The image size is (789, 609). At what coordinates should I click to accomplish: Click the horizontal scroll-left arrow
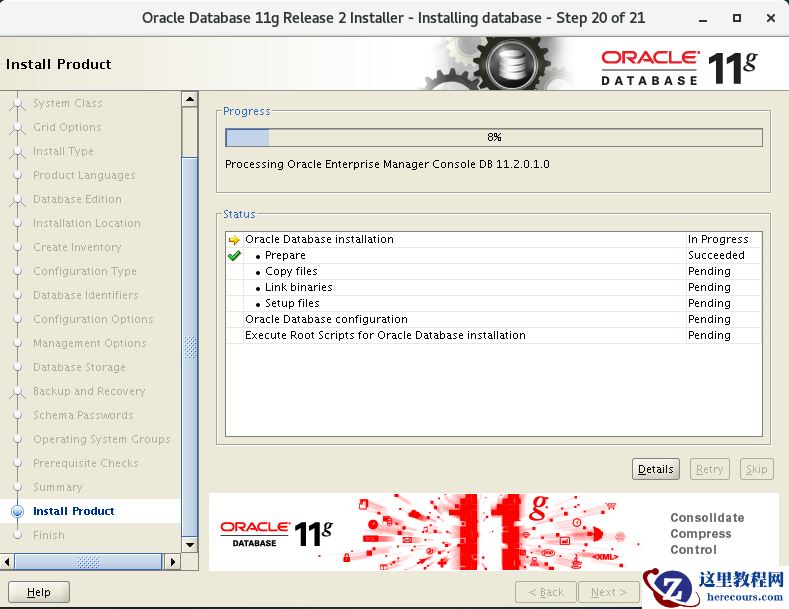coord(7,562)
